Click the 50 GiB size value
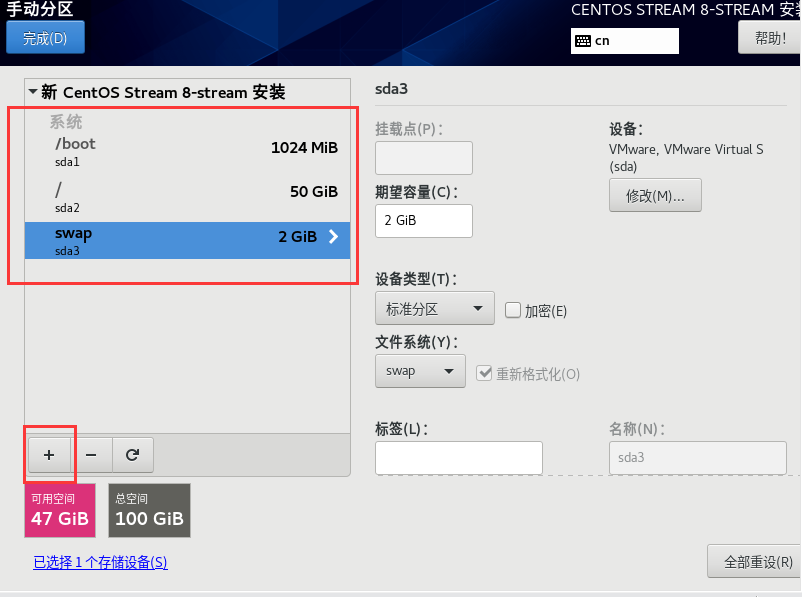This screenshot has height=597, width=802. click(x=314, y=192)
